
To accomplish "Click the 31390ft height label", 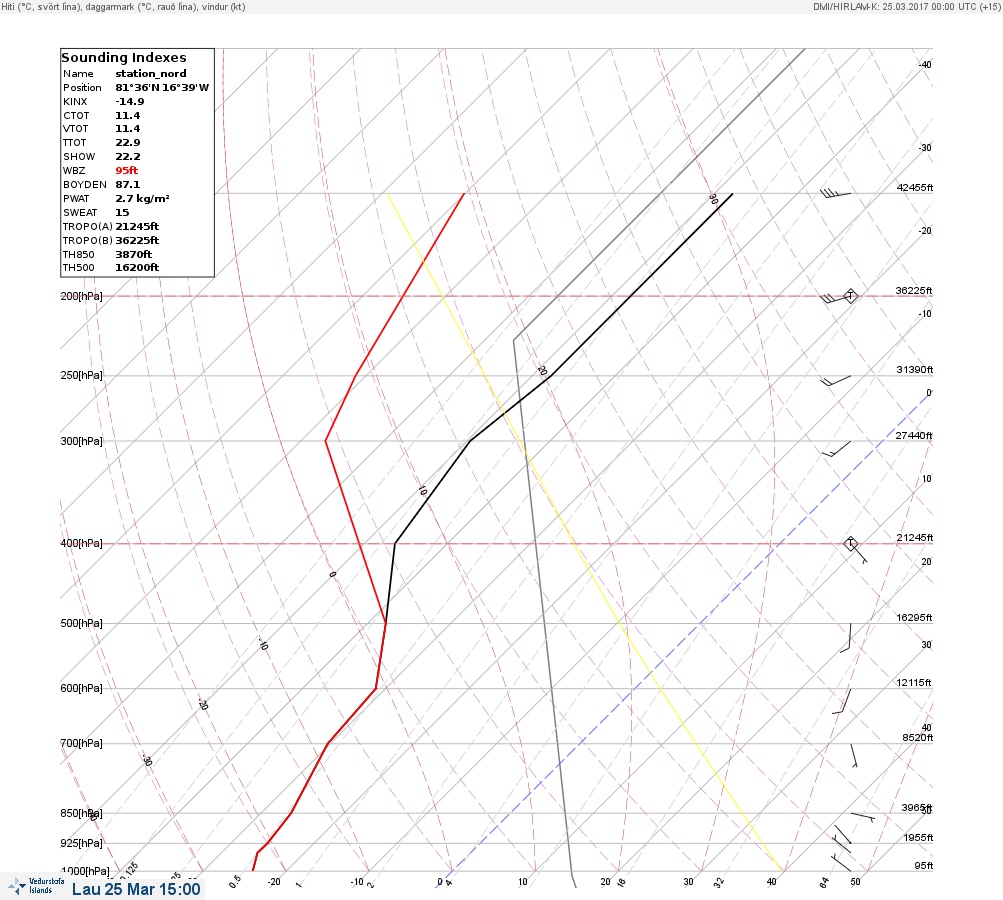I will 915,370.
